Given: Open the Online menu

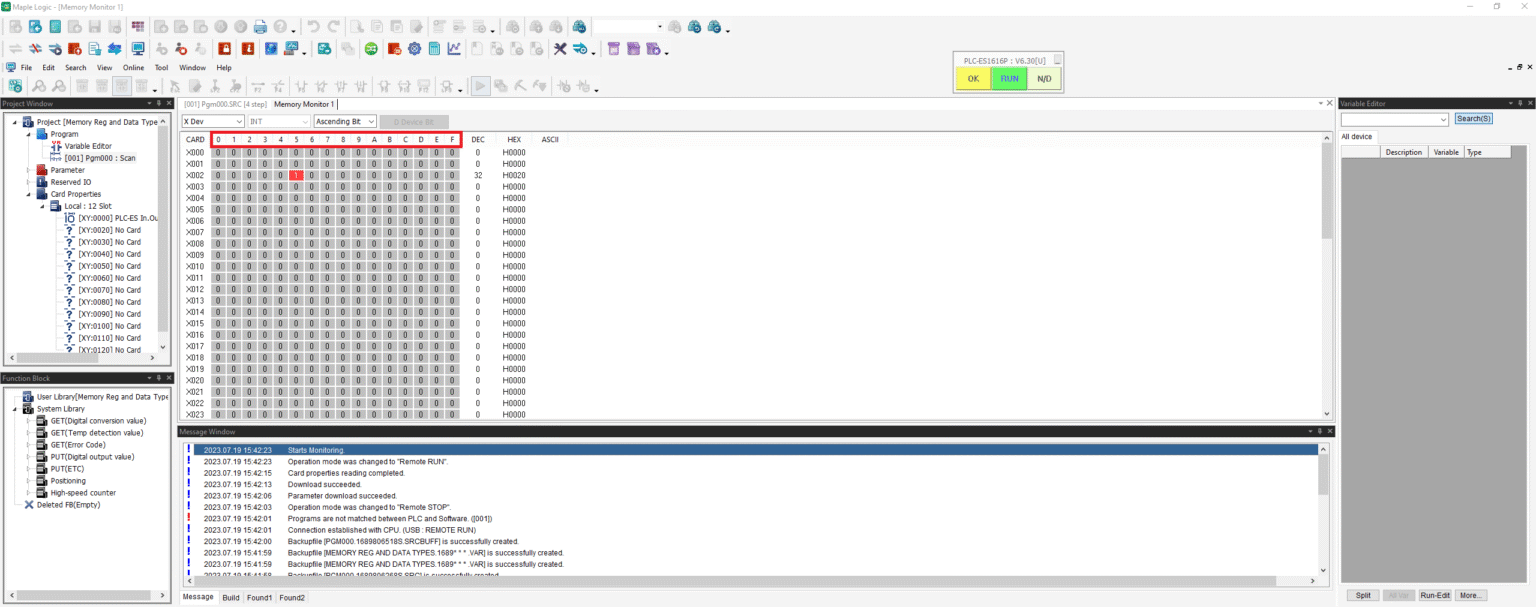Looking at the screenshot, I should tap(133, 67).
